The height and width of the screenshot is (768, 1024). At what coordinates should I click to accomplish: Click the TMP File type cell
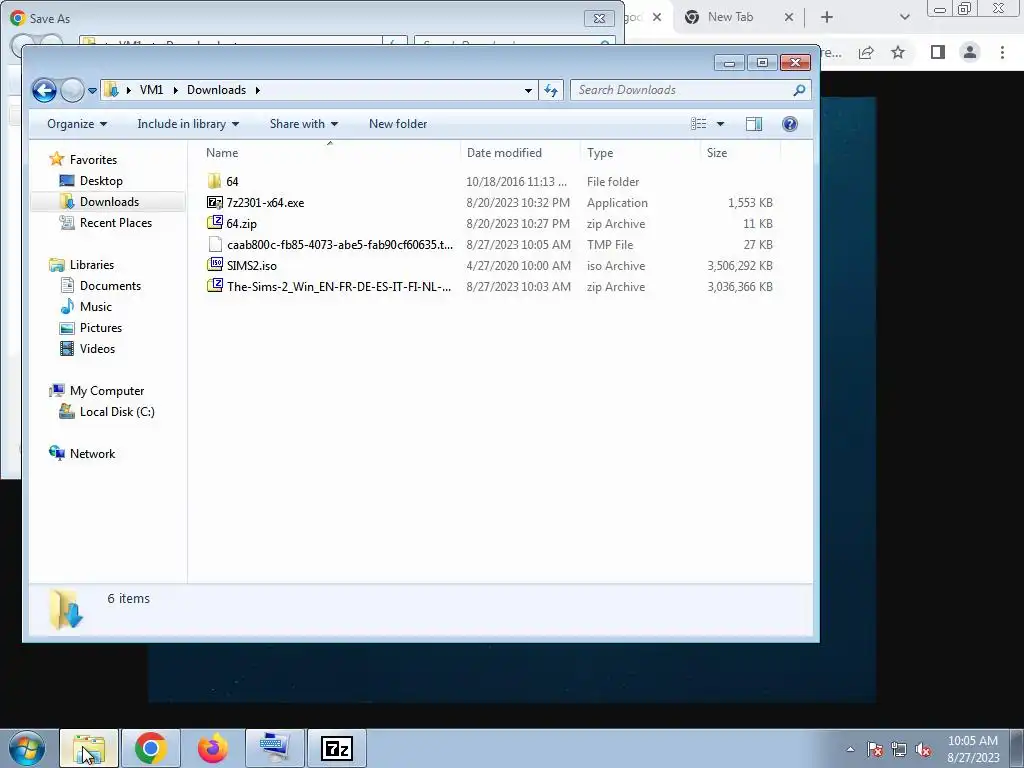[610, 245]
